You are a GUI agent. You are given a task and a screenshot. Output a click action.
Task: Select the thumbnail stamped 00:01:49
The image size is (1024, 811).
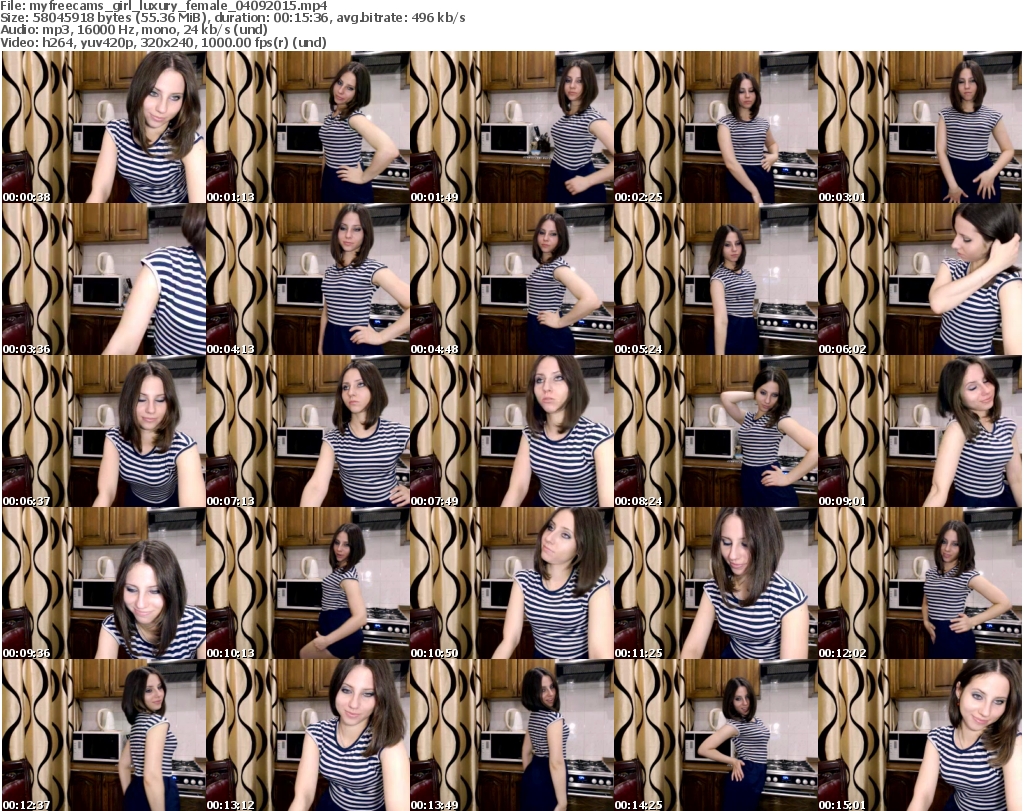511,127
